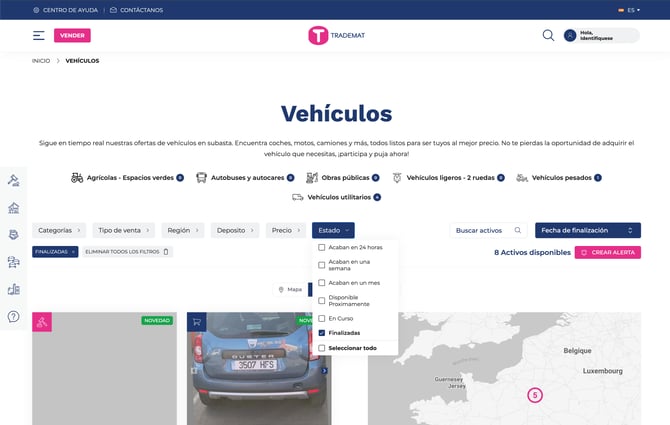Click the next-image arrow on Duster photo

pos(324,371)
